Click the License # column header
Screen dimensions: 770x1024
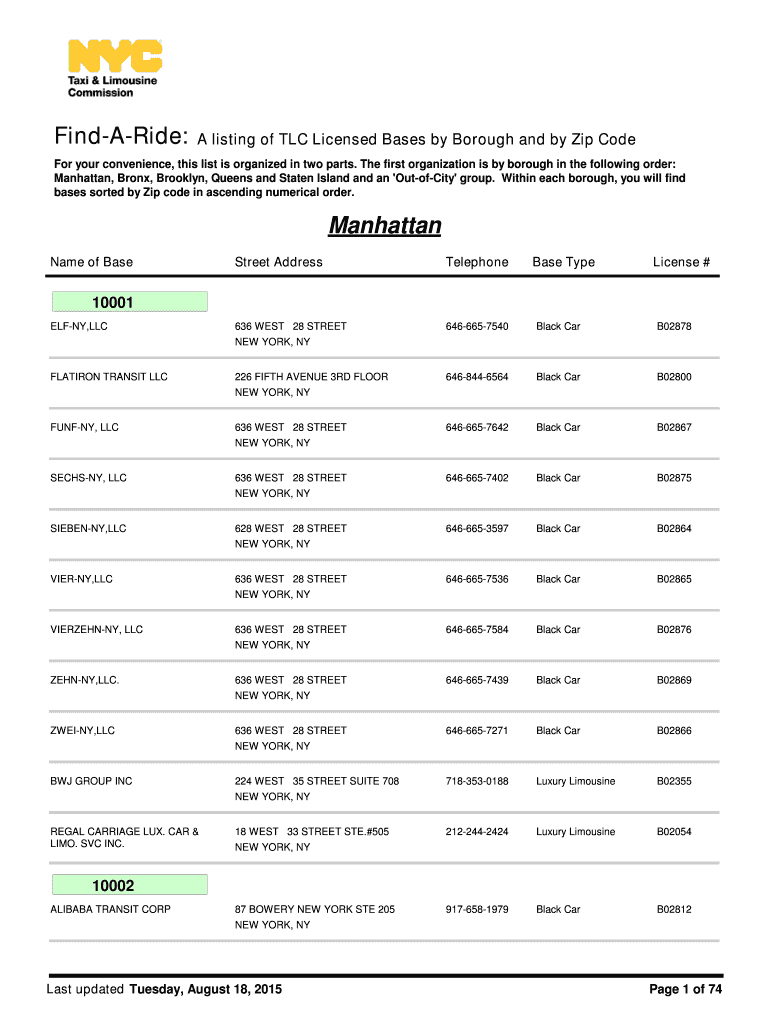point(681,262)
